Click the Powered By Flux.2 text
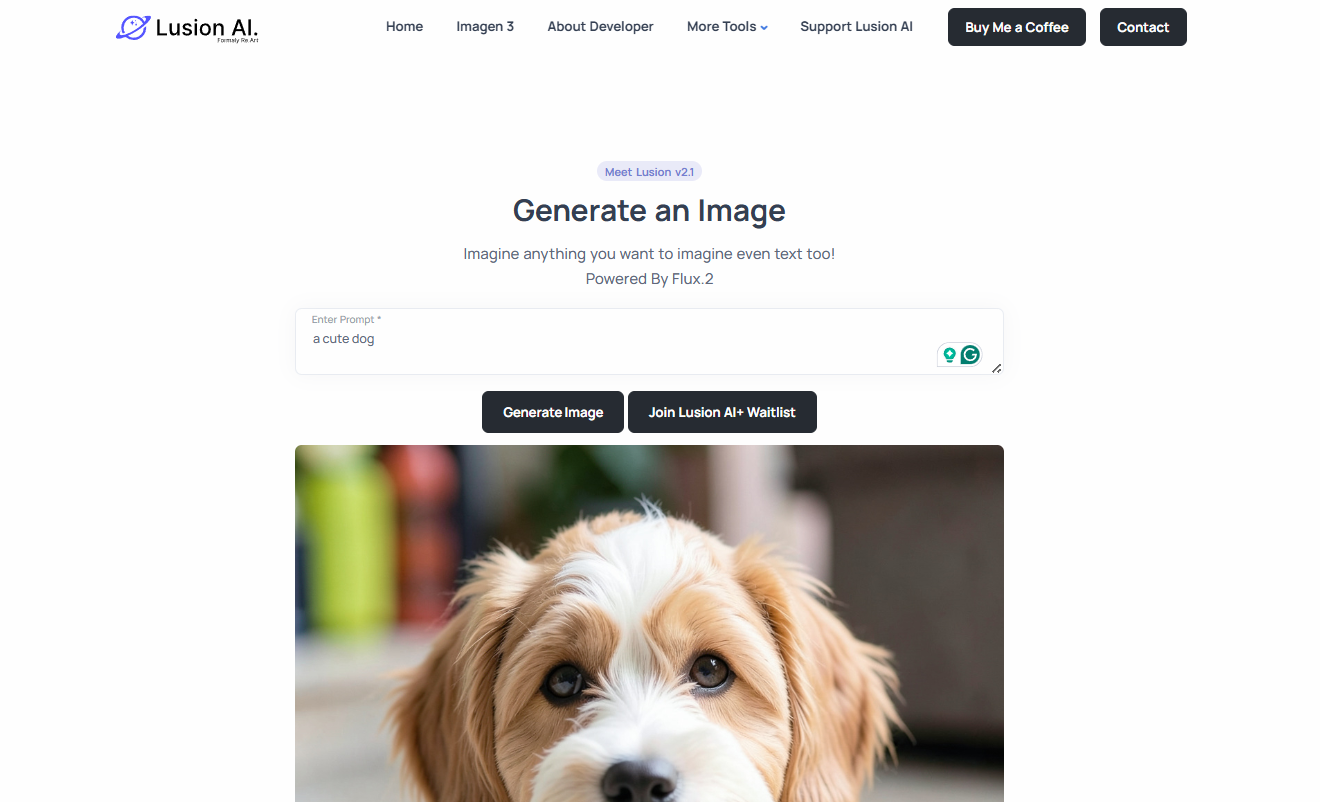Screen dimensions: 1320x802 point(649,279)
